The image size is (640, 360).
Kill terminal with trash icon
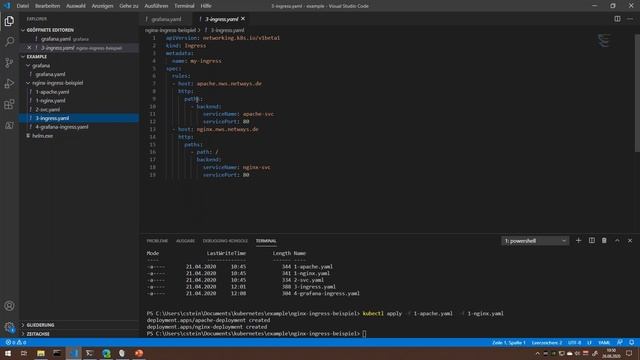tap(604, 241)
